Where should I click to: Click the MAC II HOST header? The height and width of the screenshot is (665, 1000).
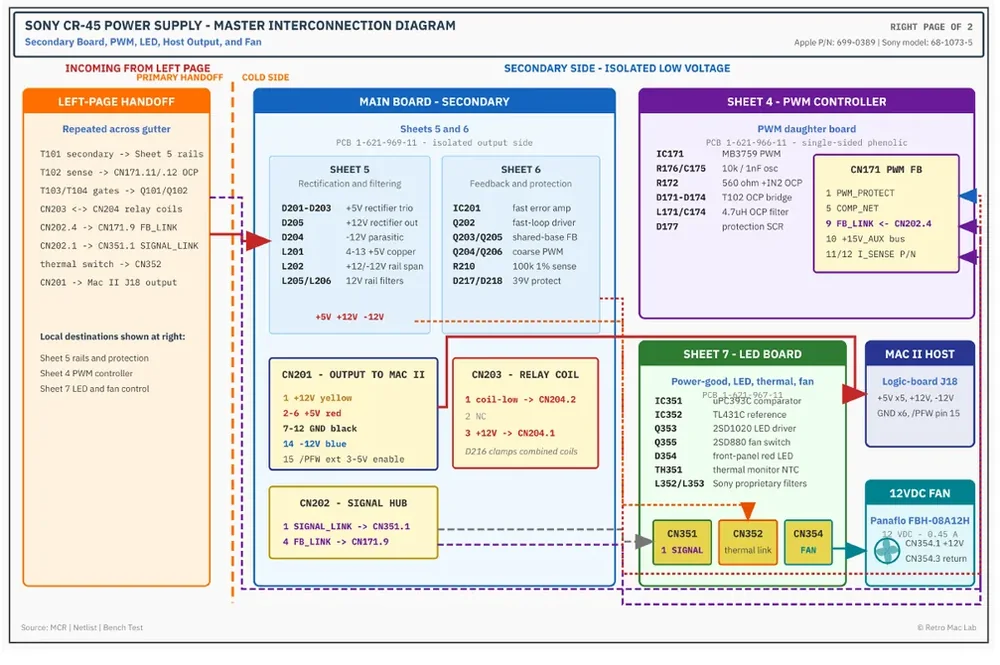point(920,354)
